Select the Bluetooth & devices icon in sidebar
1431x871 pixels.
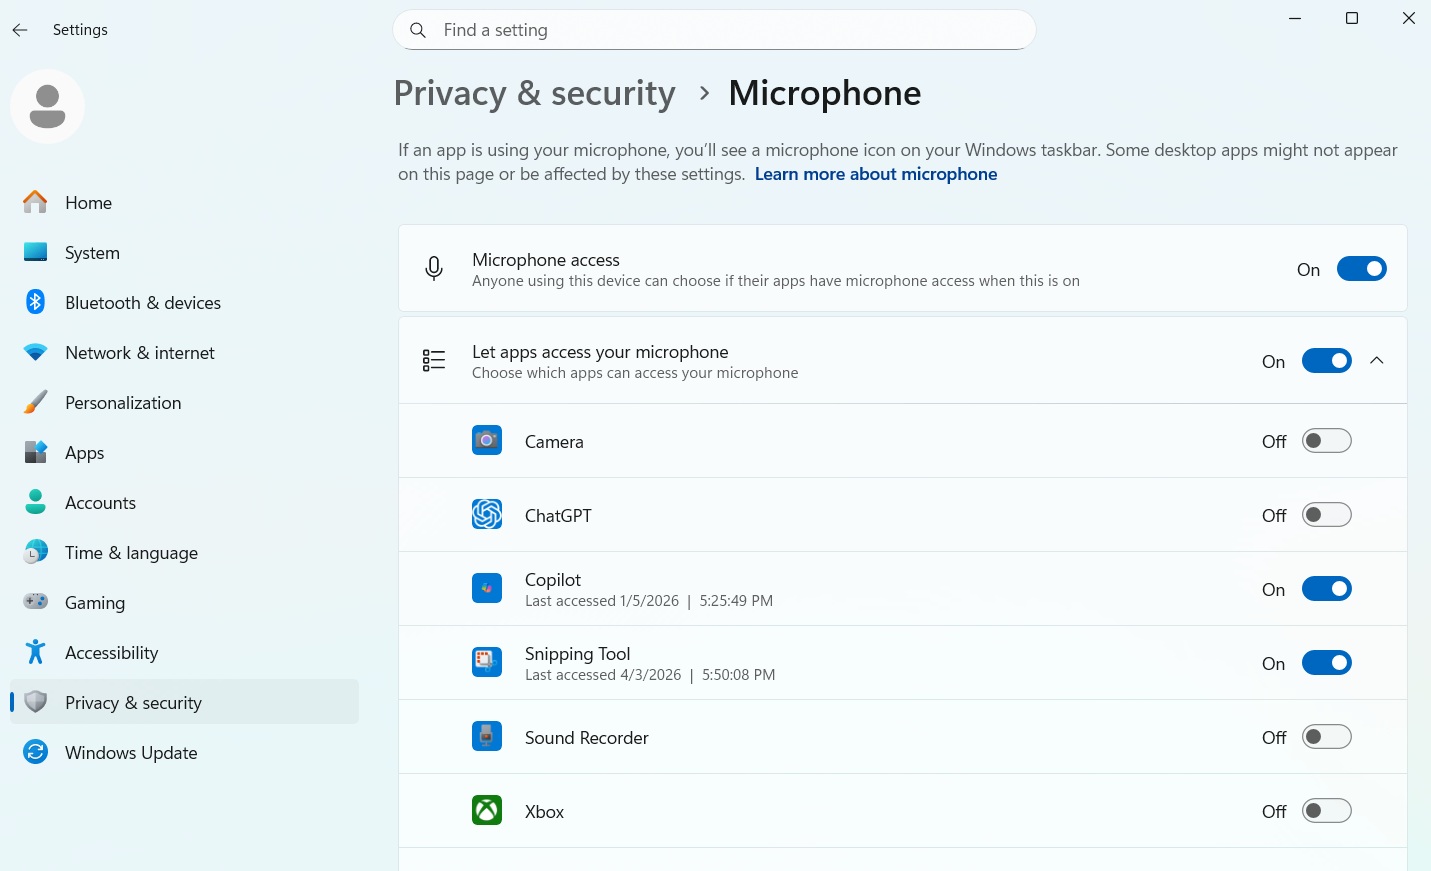click(35, 302)
